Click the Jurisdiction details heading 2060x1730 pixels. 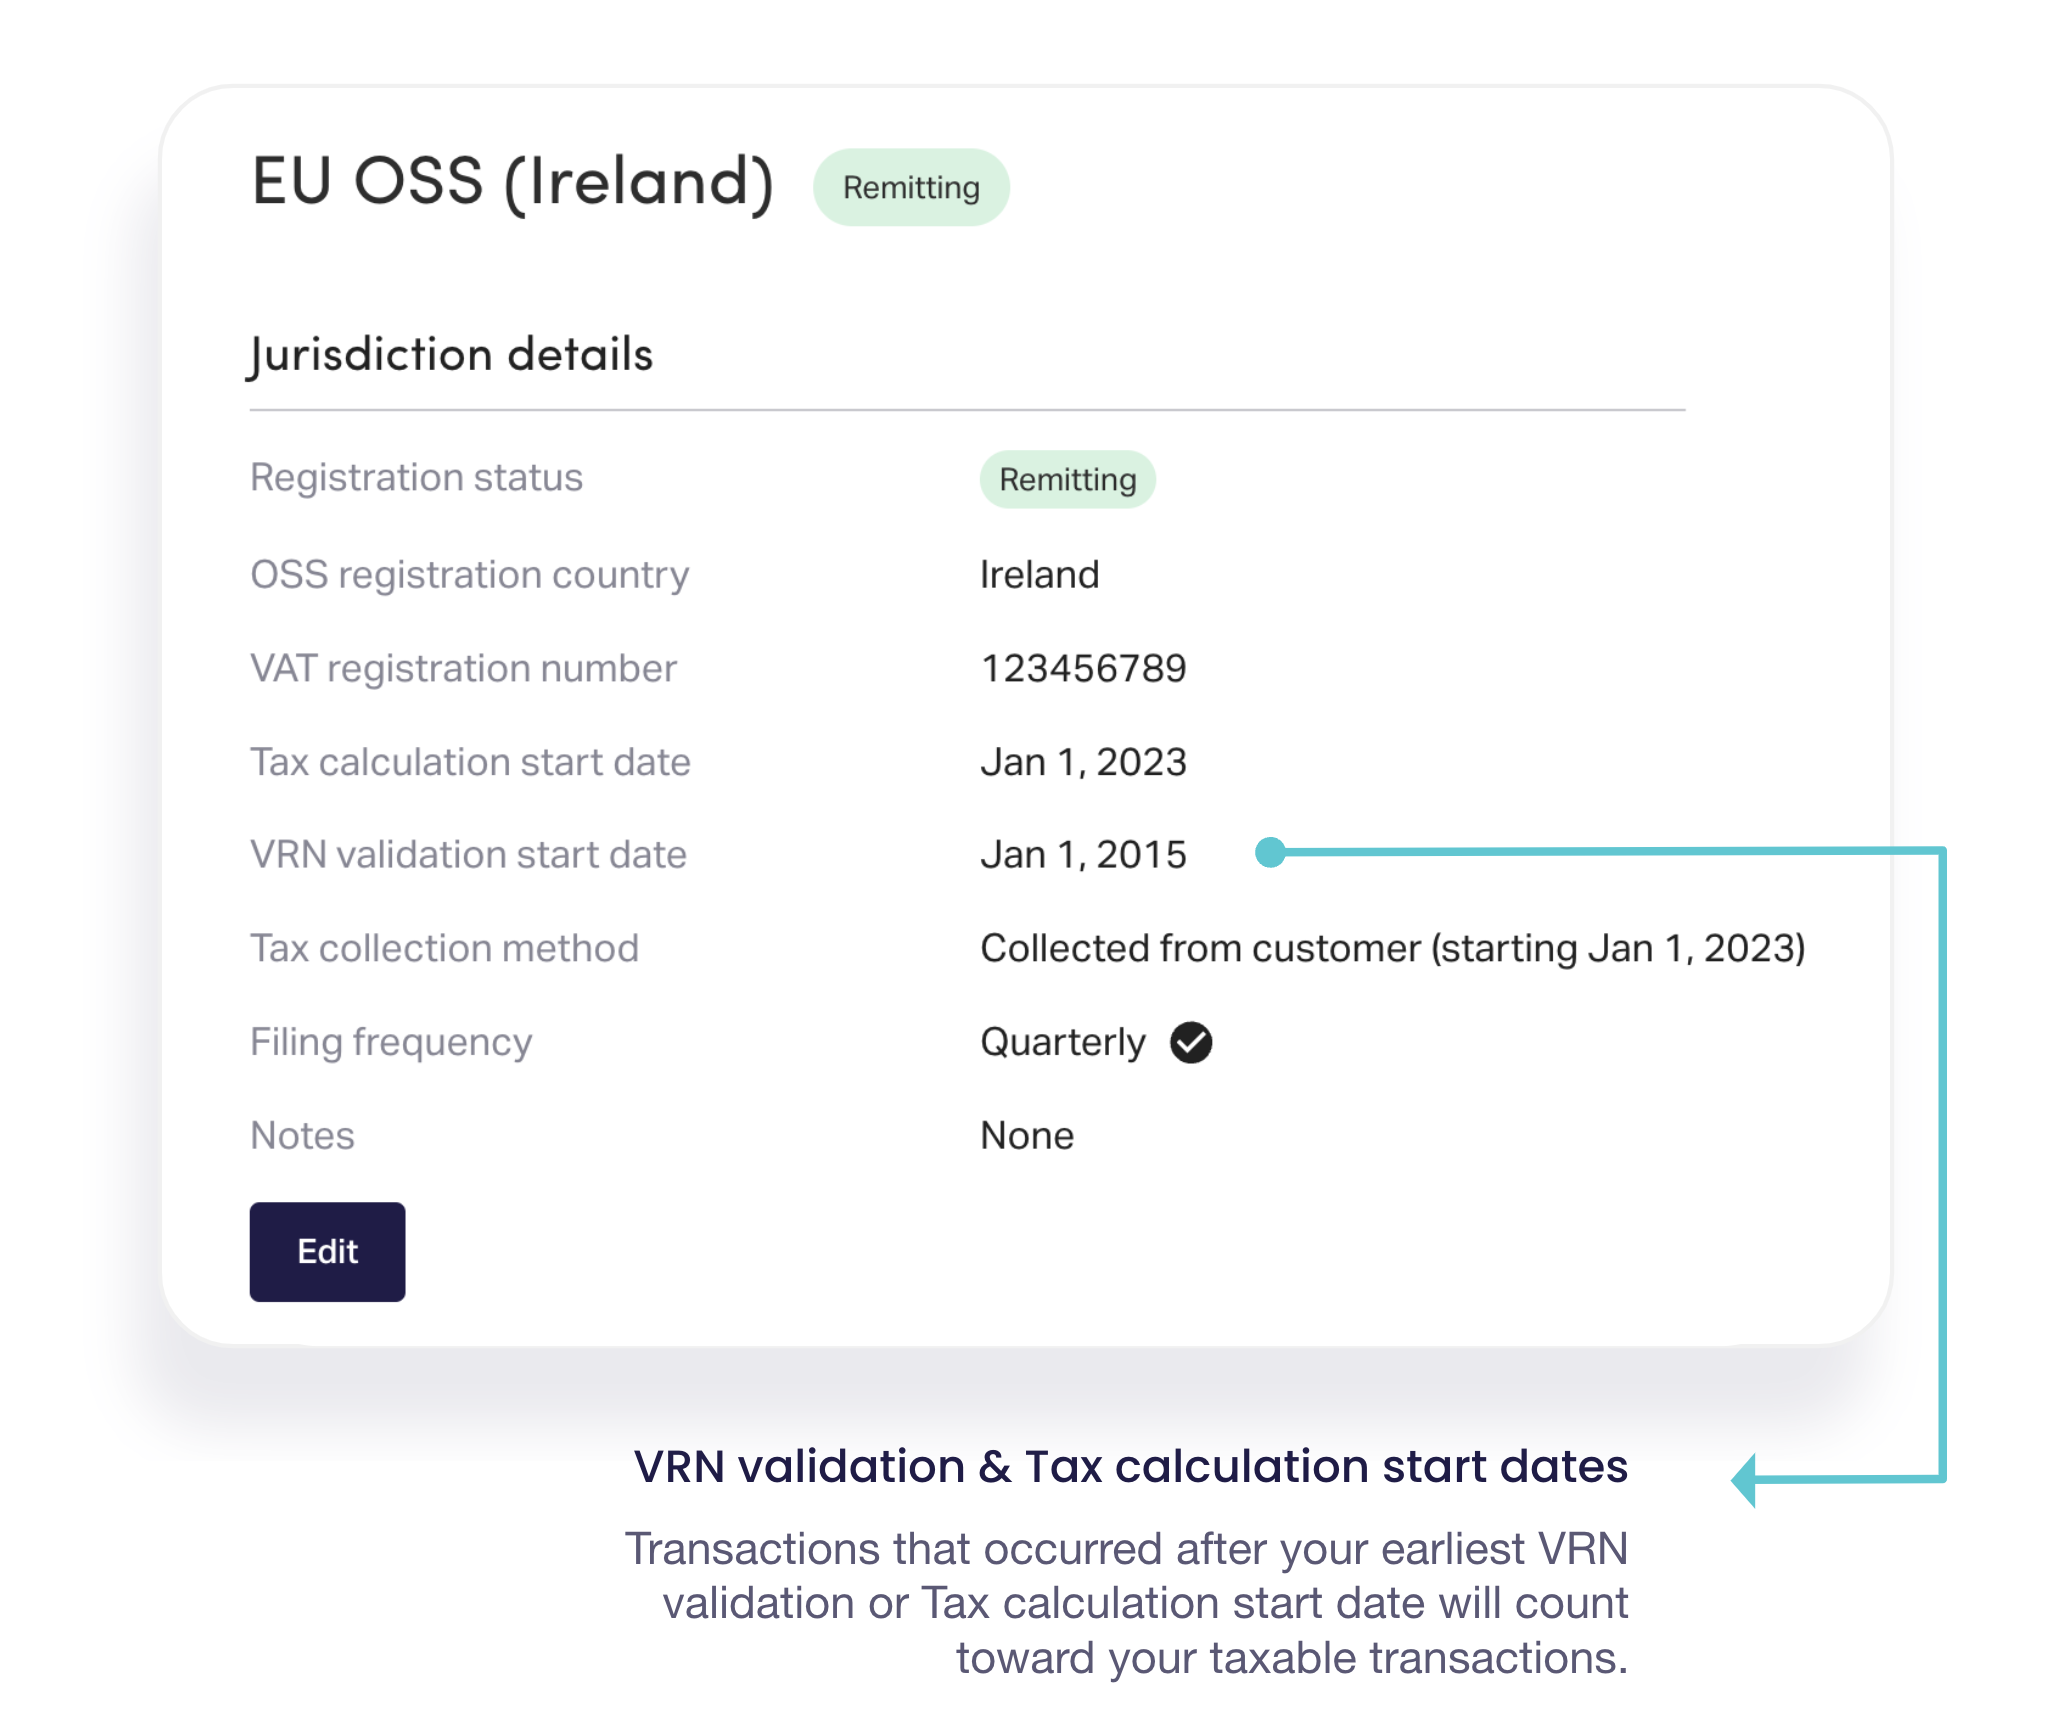pyautogui.click(x=451, y=355)
